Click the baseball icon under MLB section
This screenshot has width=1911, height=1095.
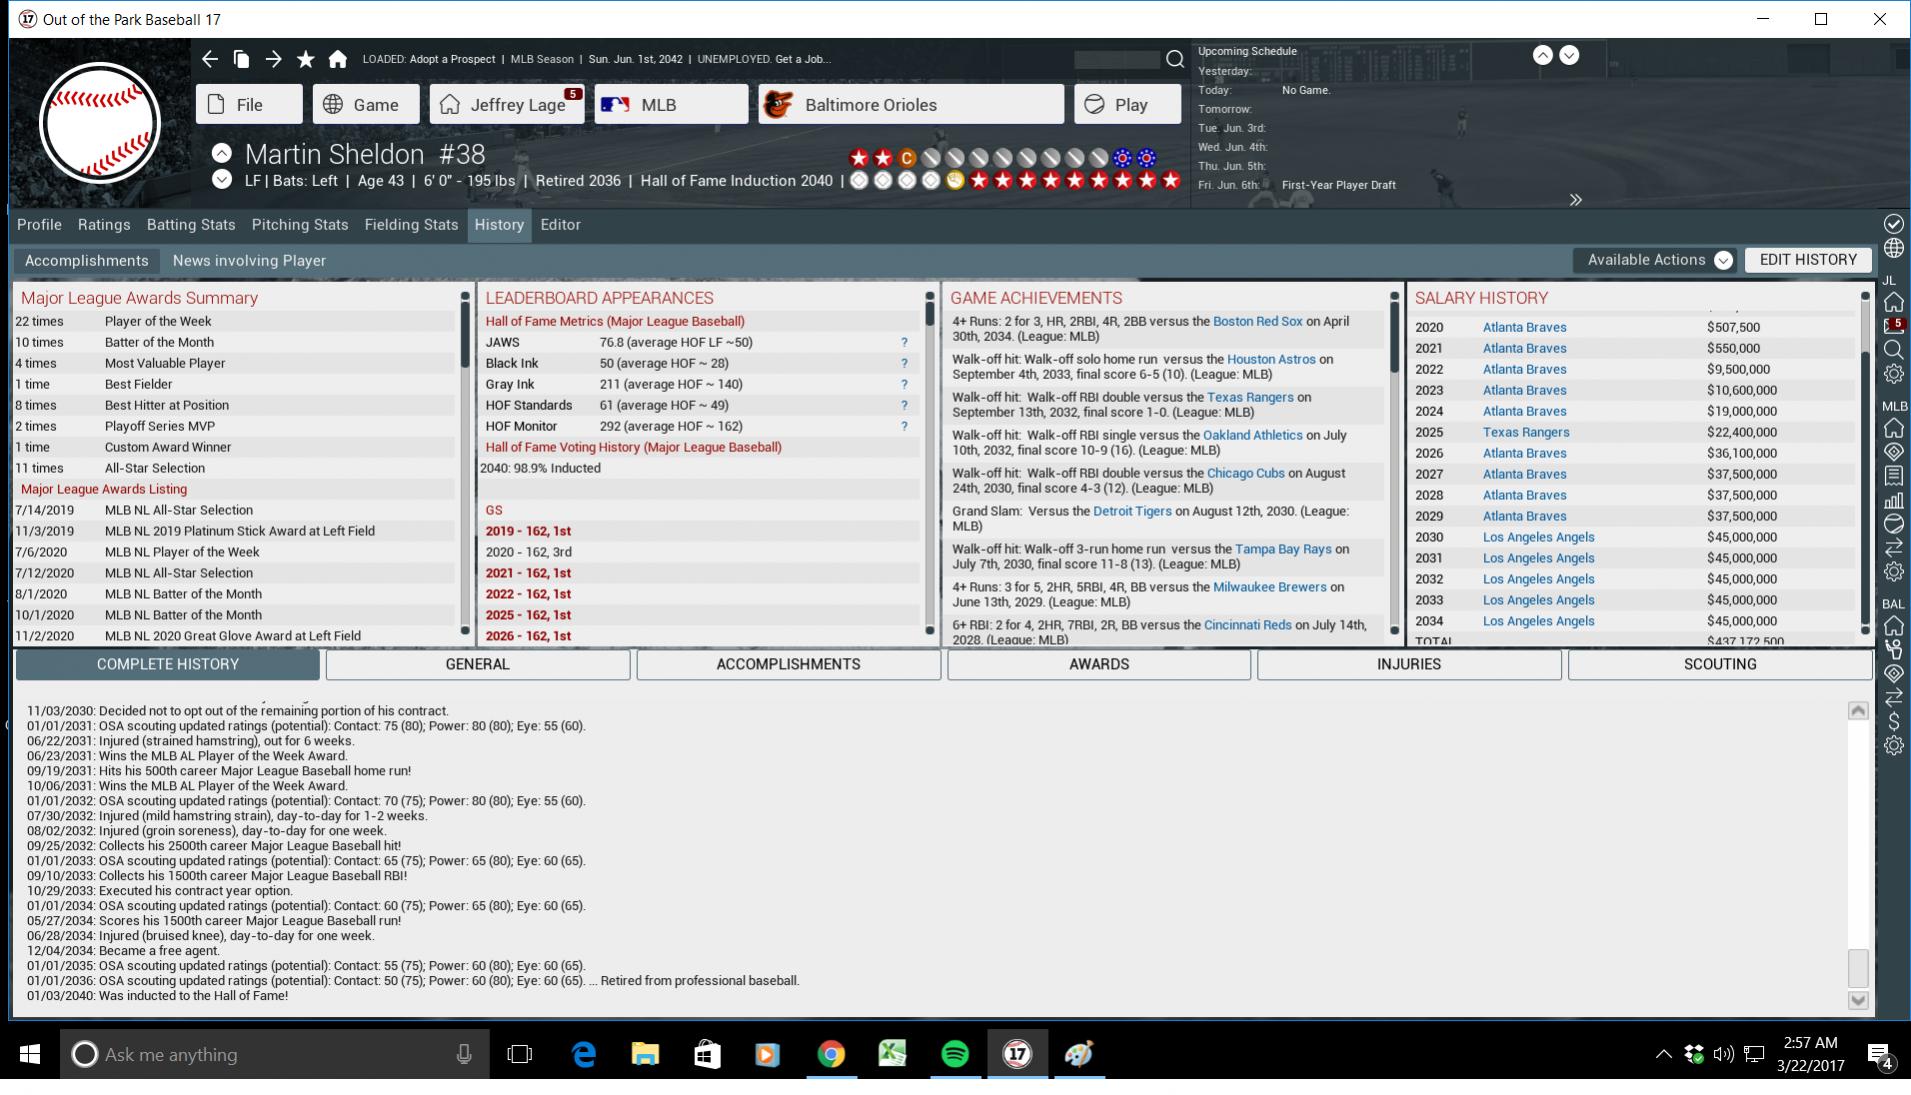coord(1893,524)
